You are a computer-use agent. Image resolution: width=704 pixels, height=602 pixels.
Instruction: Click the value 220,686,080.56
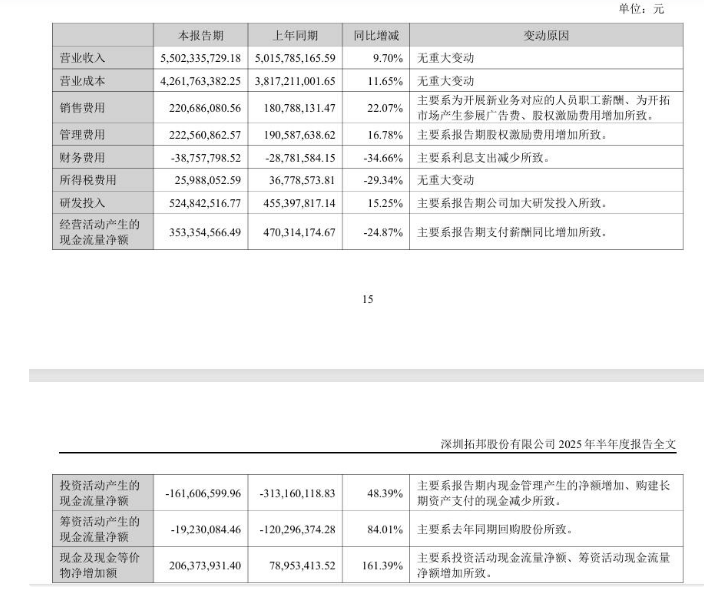[x=205, y=108]
